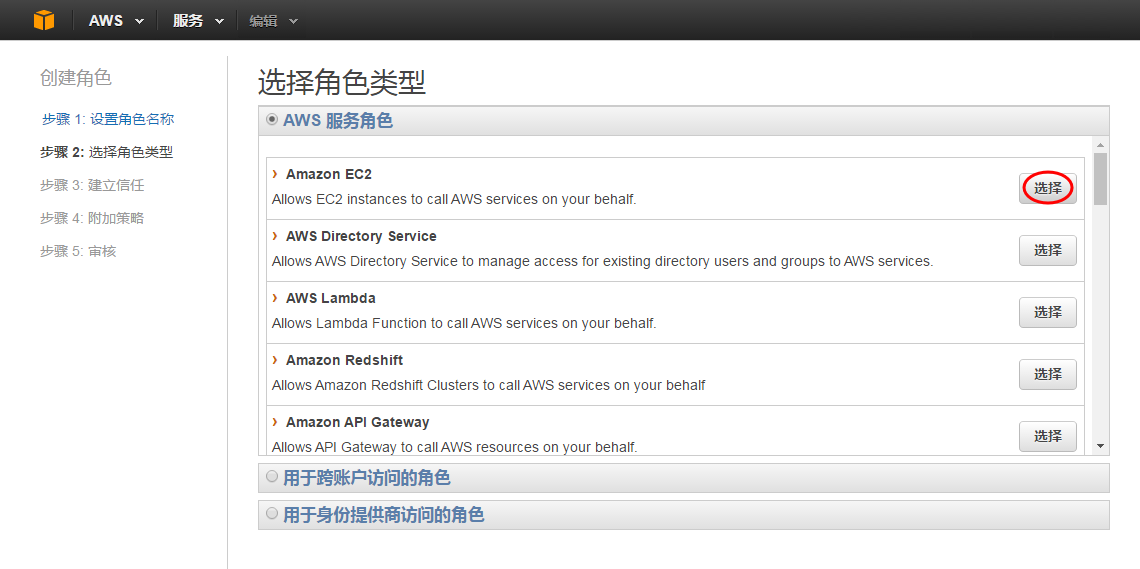
Task: Open the 编辑 menu in the top bar
Action: tap(273, 21)
